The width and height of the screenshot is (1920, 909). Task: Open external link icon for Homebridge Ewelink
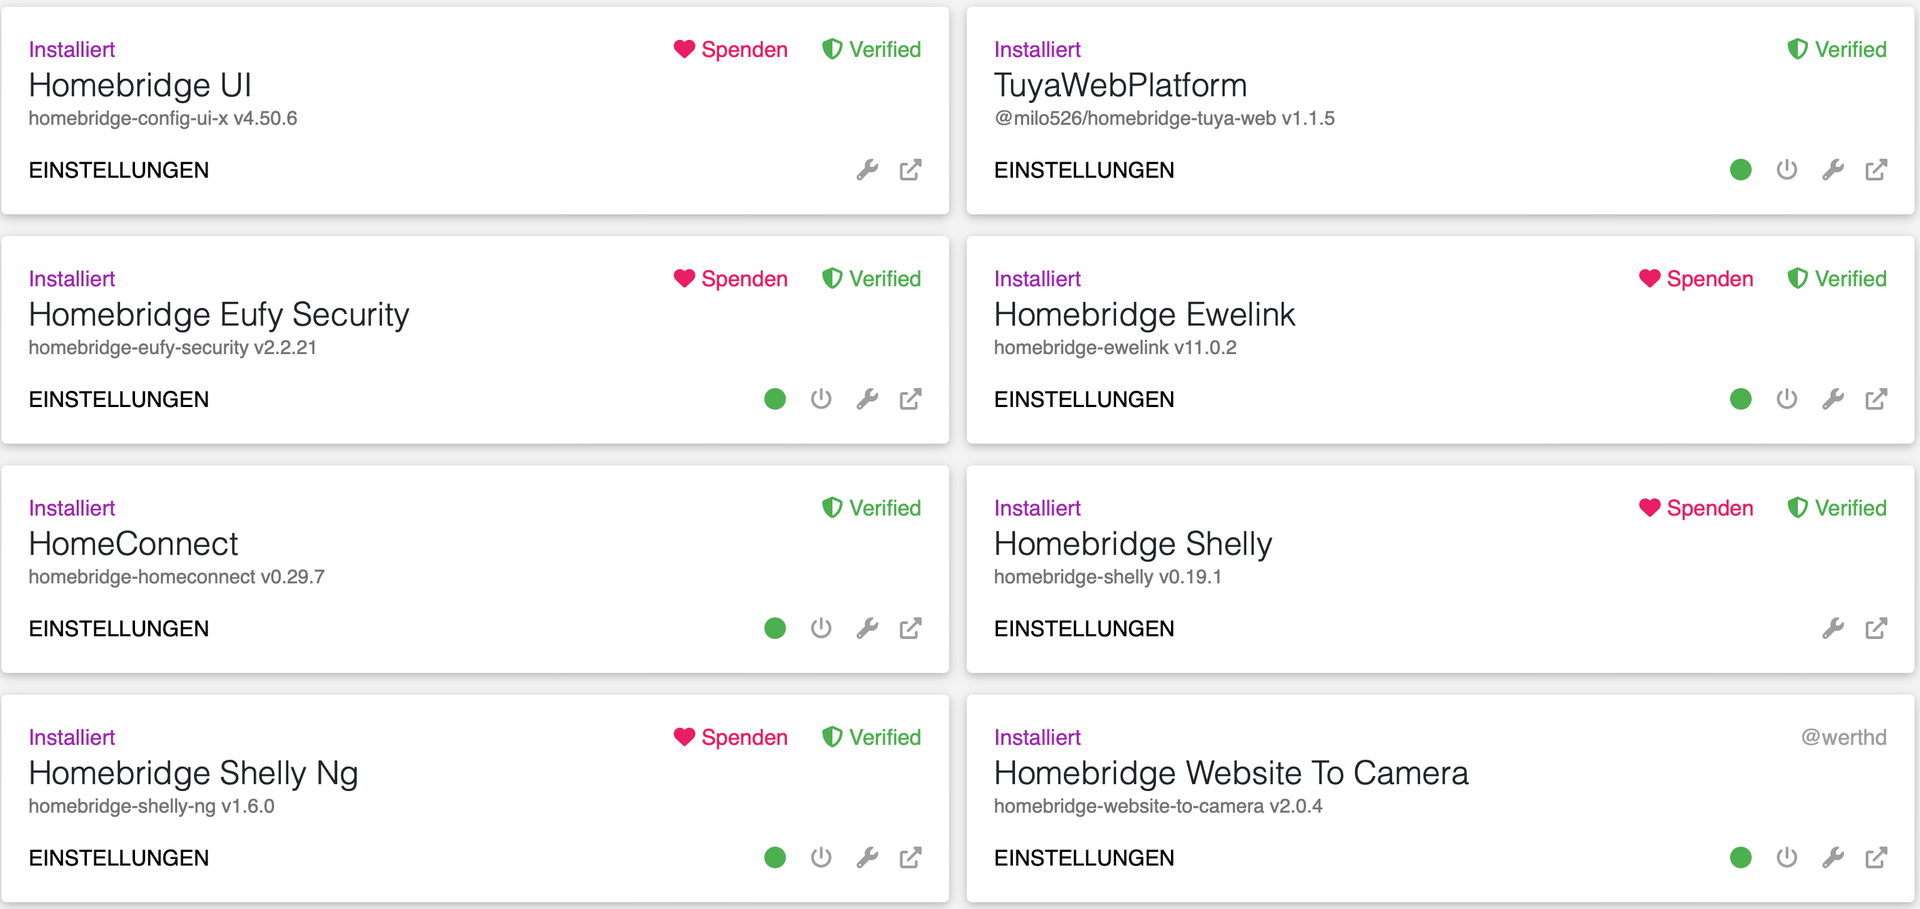tap(1876, 399)
